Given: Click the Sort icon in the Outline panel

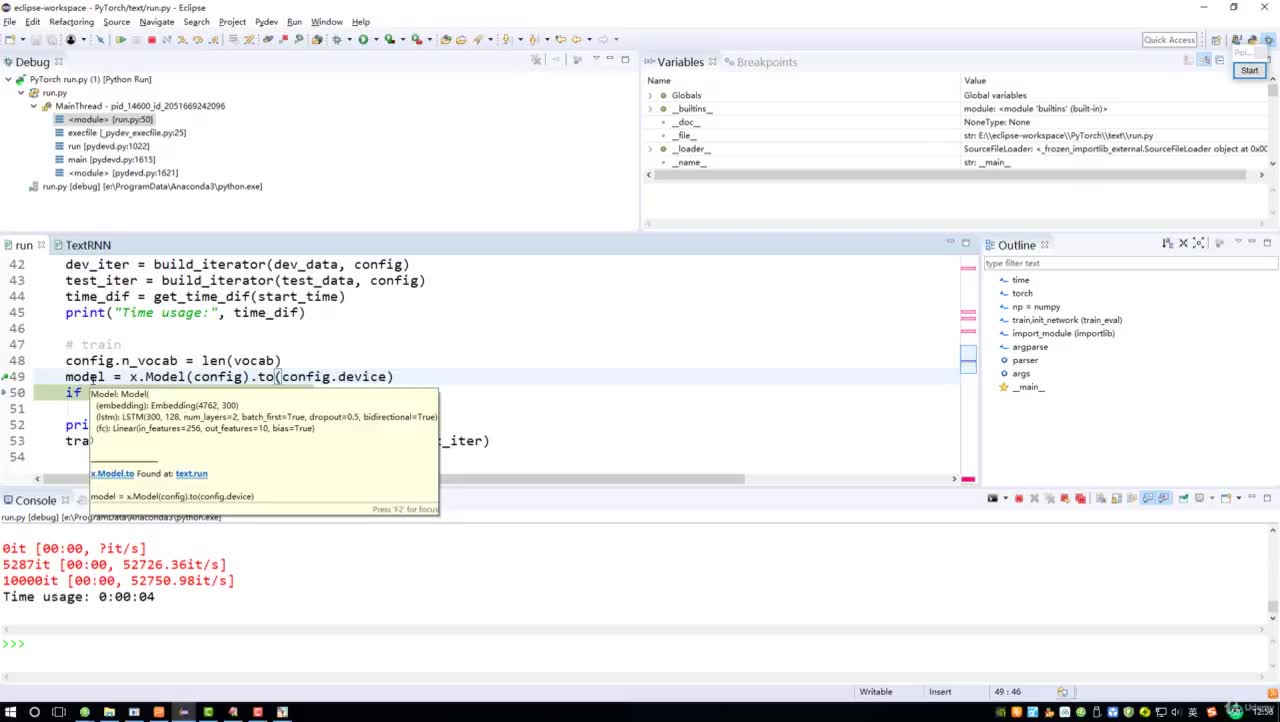Looking at the screenshot, I should click(1167, 243).
